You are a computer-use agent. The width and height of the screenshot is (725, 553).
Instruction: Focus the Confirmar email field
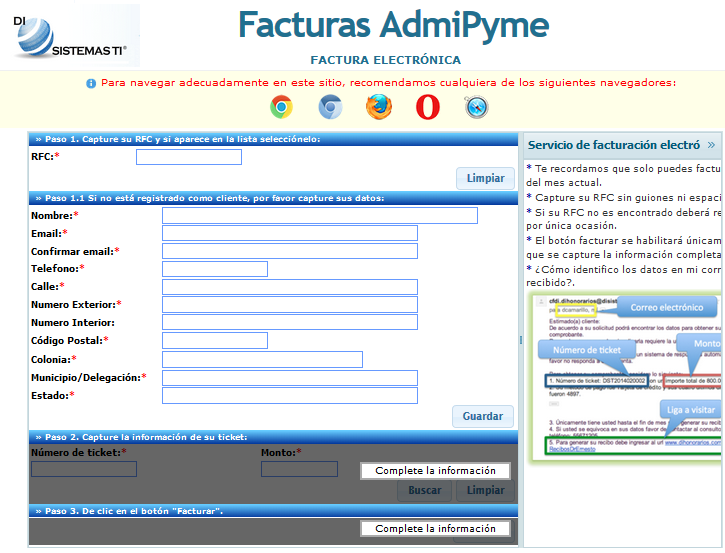(290, 251)
